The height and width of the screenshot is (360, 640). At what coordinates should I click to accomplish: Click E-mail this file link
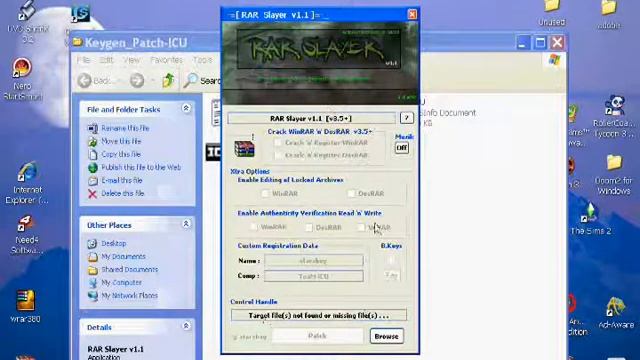pyautogui.click(x=122, y=180)
